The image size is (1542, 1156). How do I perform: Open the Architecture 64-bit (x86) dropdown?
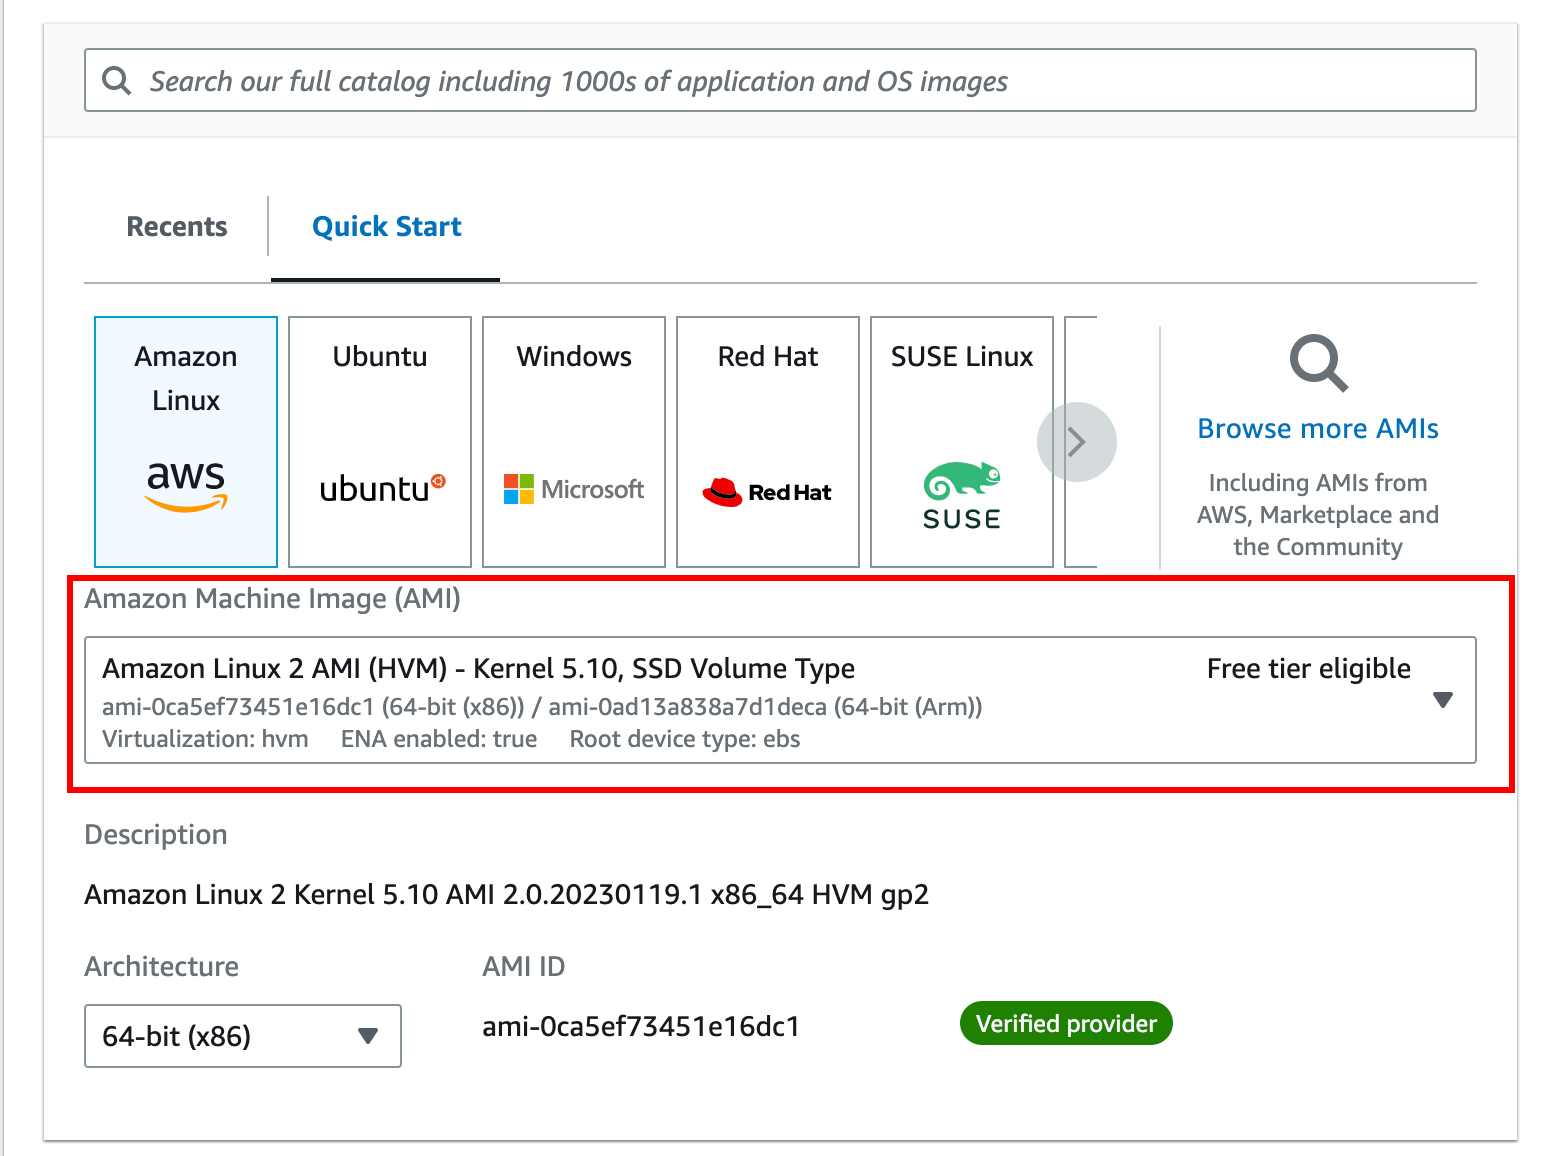point(243,1036)
